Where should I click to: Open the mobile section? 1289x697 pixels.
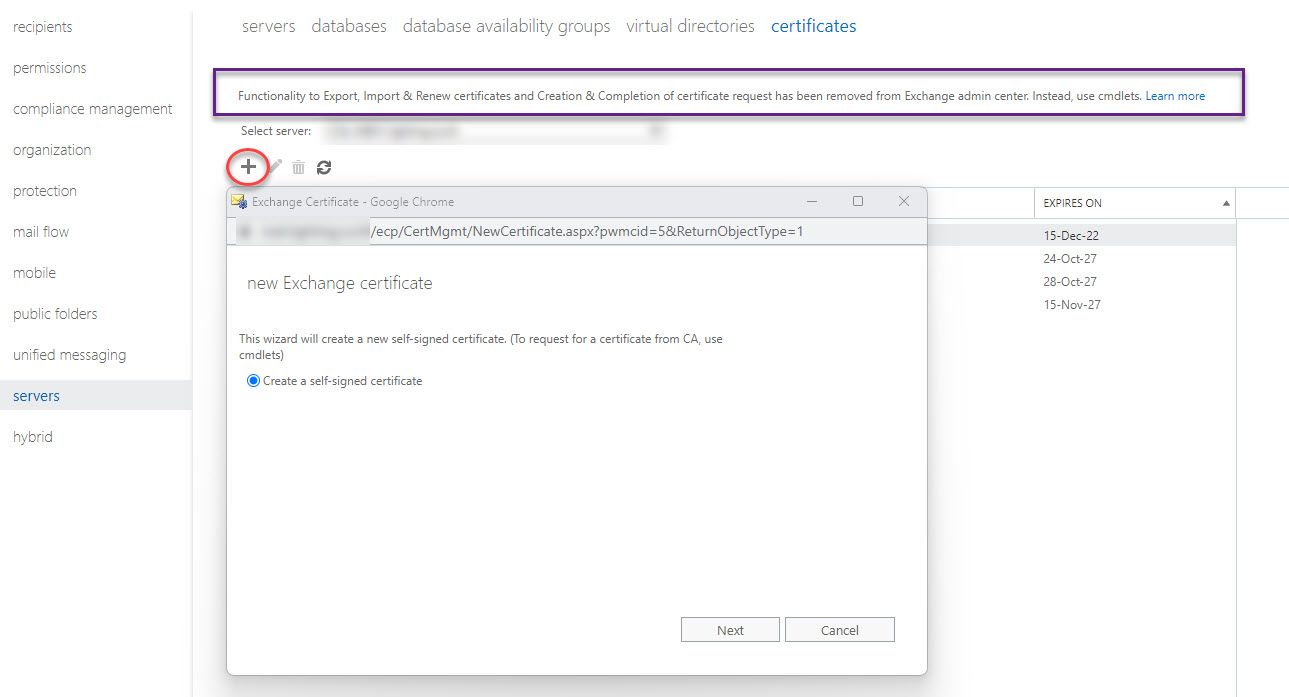(x=34, y=273)
